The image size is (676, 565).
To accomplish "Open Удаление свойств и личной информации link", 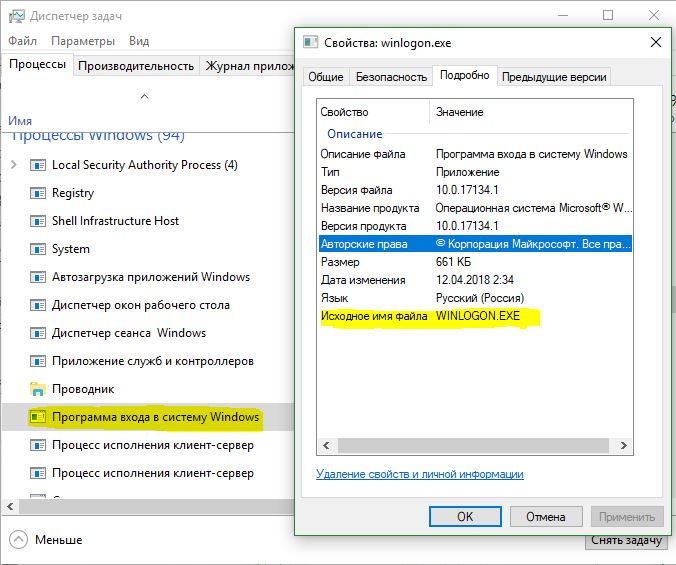I will (x=419, y=474).
